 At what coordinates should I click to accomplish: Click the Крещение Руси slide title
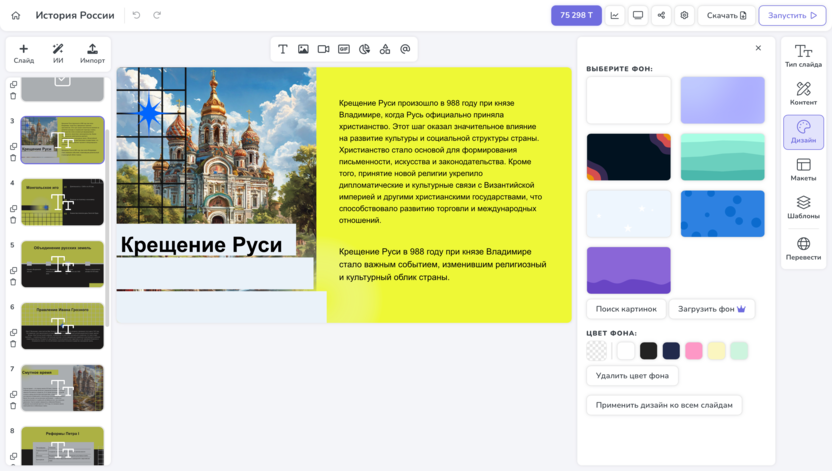pos(202,245)
